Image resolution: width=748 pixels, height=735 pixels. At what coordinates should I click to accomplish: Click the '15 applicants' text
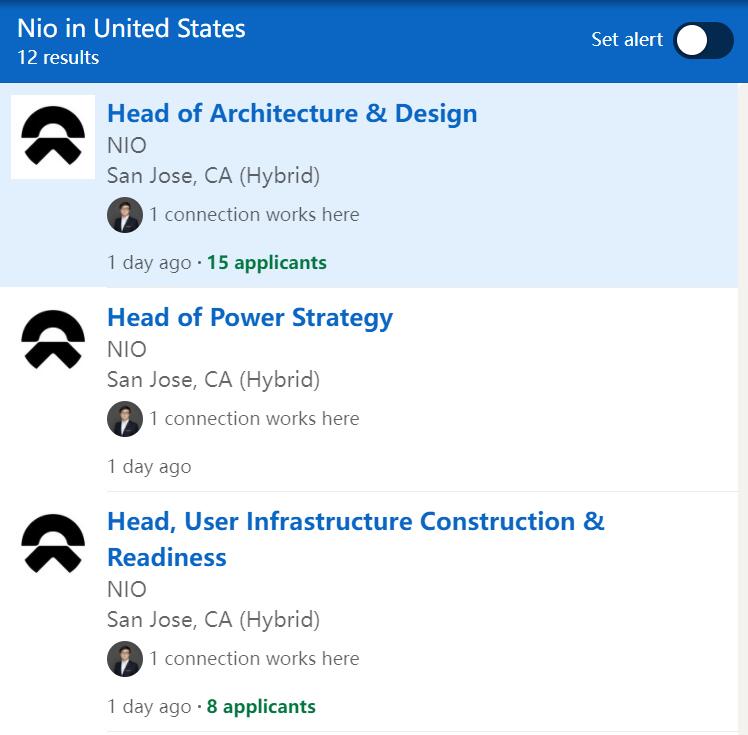coord(266,263)
